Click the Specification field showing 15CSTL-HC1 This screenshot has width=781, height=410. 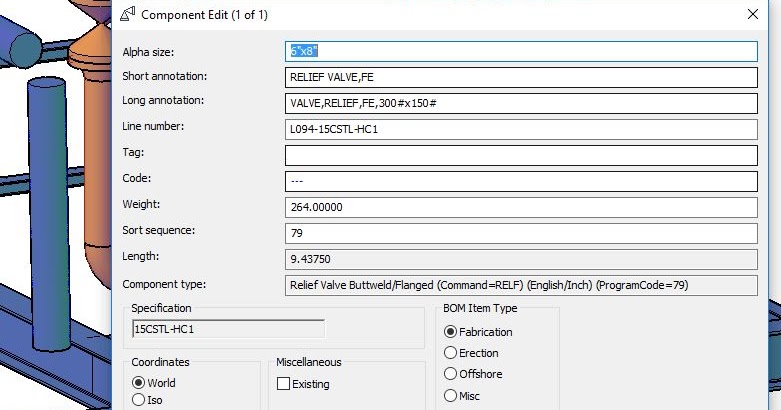(228, 329)
